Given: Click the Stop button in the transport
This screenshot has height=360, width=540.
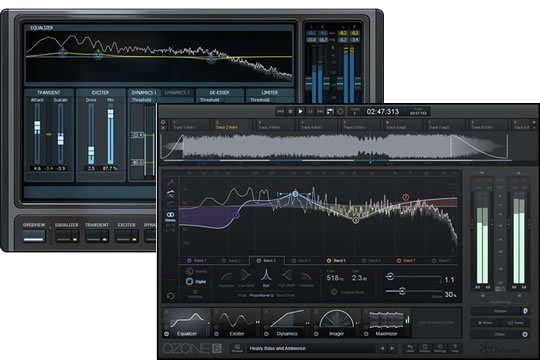Looking at the screenshot, I should coord(290,111).
